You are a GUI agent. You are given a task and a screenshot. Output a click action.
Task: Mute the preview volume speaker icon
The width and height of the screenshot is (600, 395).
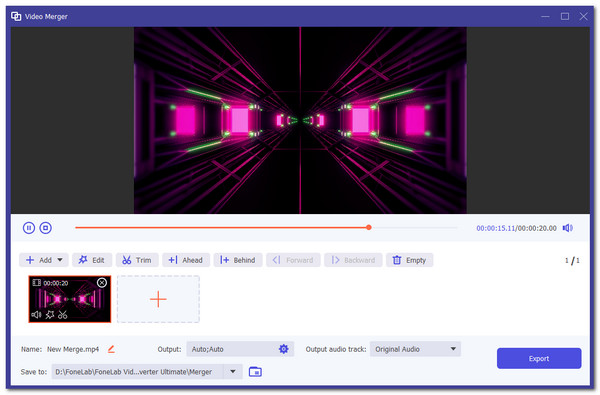[x=567, y=228]
